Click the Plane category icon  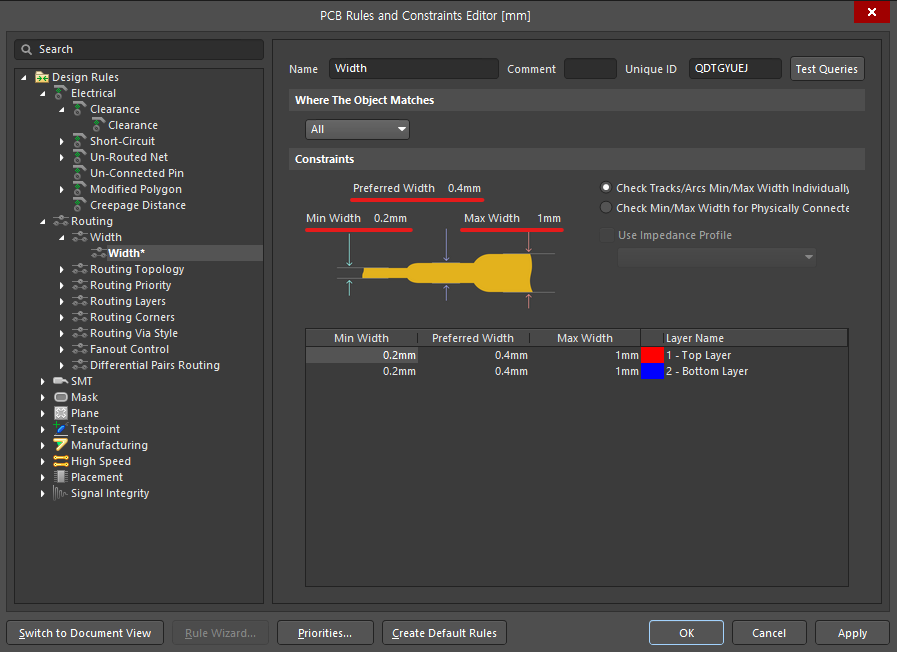click(x=61, y=413)
